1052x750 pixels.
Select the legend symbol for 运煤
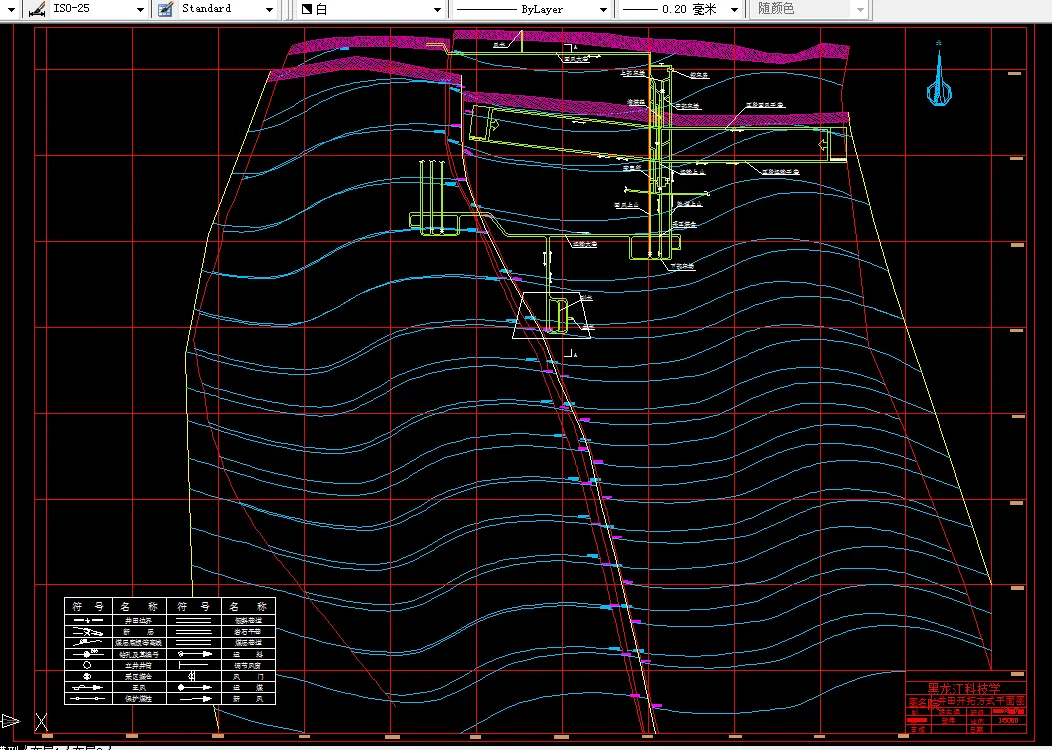(193, 688)
